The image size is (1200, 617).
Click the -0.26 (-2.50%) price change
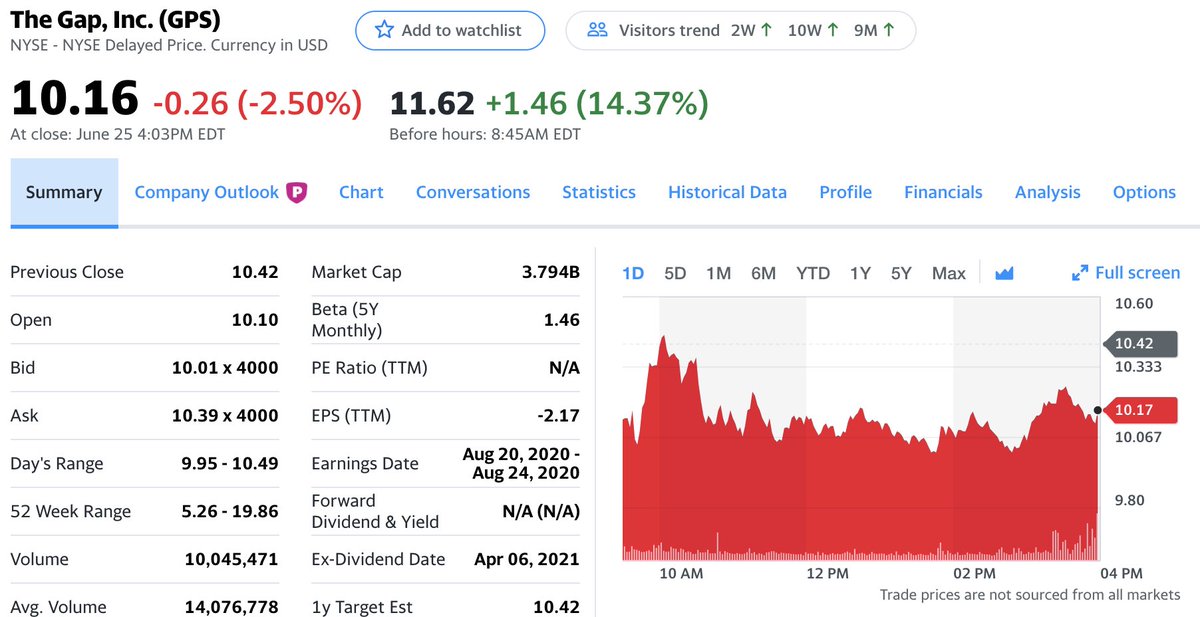click(x=257, y=102)
